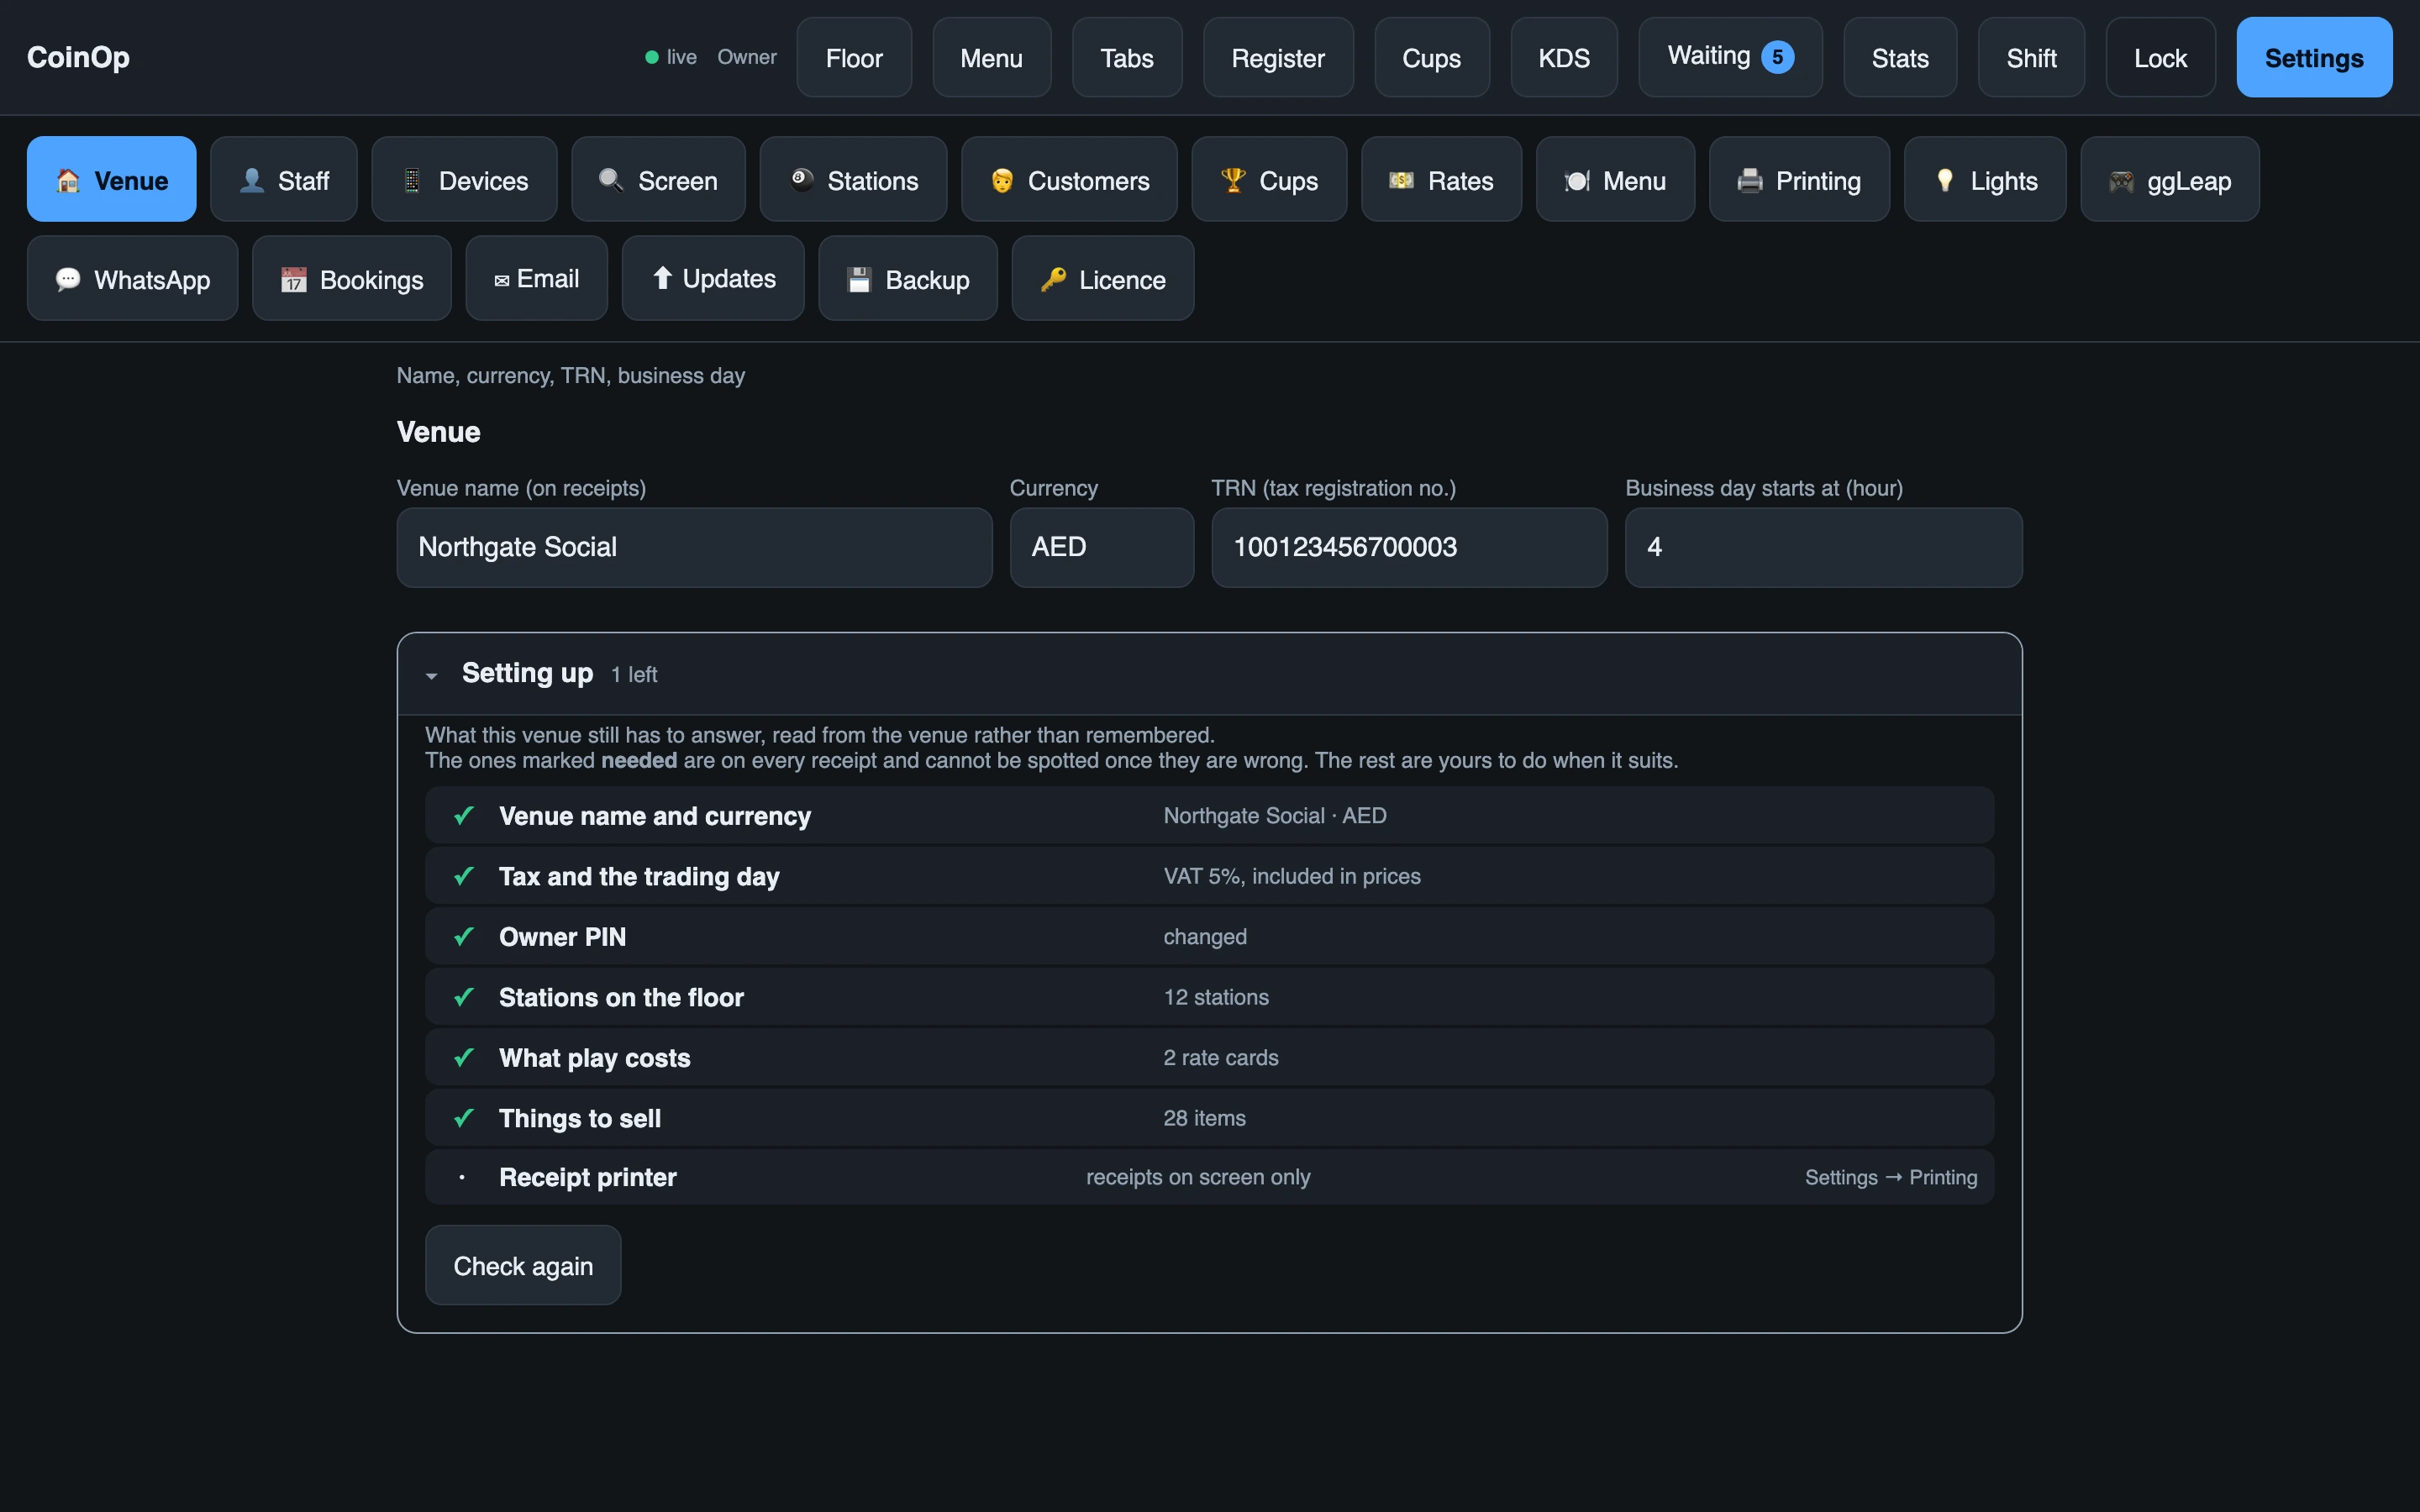Image resolution: width=2420 pixels, height=1512 pixels.
Task: Collapse the Setting up section arrow
Action: (431, 676)
